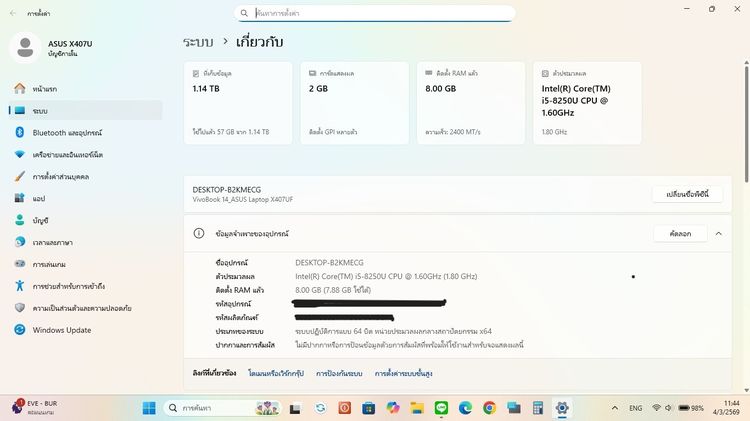
Task: Click the search magnifier icon in Settings
Action: (x=244, y=13)
